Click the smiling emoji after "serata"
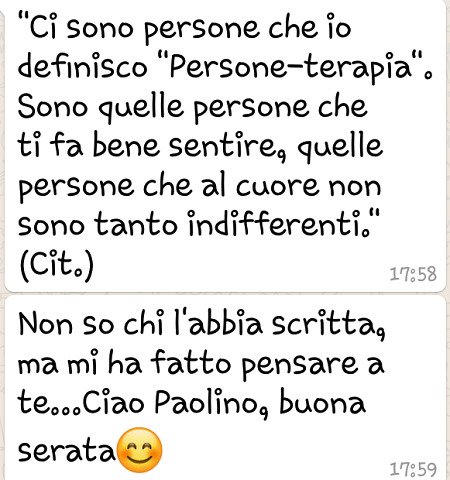The width and height of the screenshot is (450, 480). click(x=140, y=450)
